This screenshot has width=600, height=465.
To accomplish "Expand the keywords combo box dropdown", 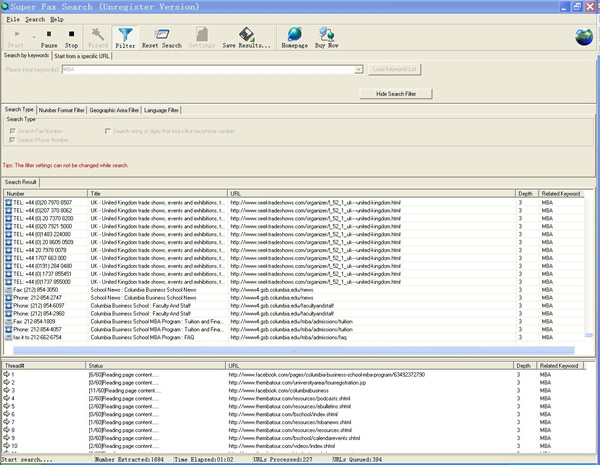I will 359,70.
